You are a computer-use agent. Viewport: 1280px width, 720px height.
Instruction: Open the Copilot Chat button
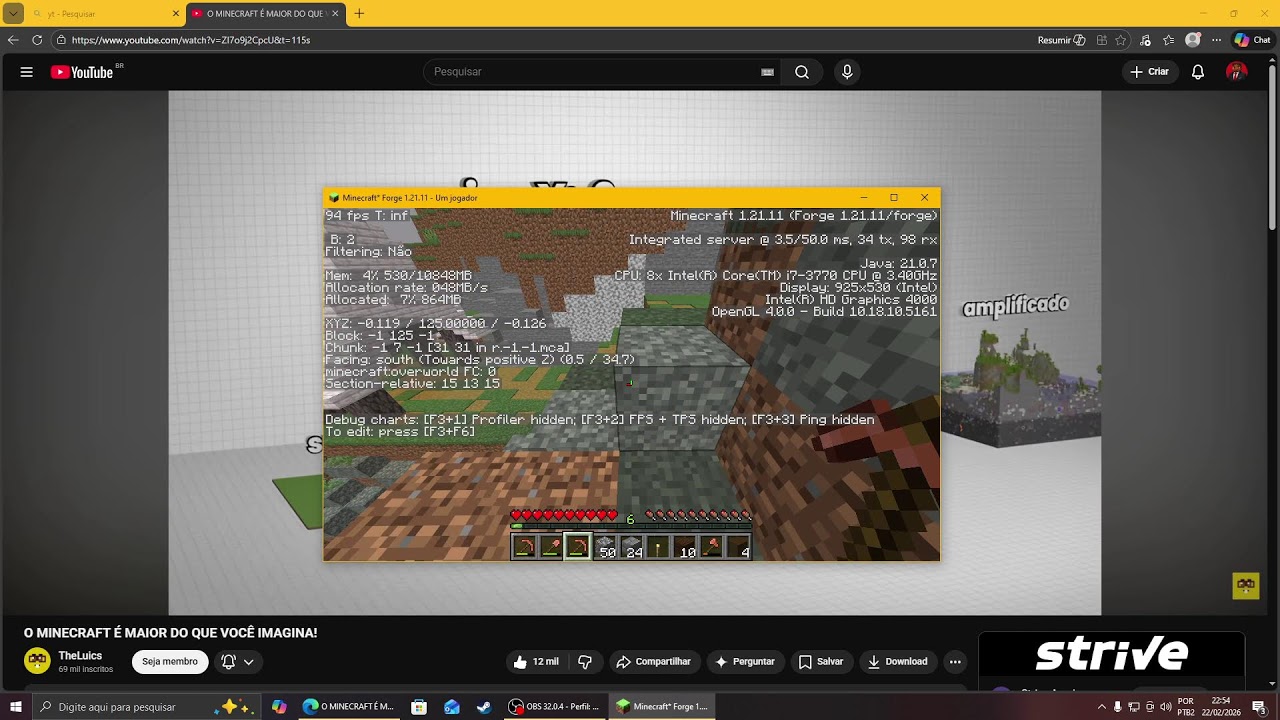(1252, 40)
